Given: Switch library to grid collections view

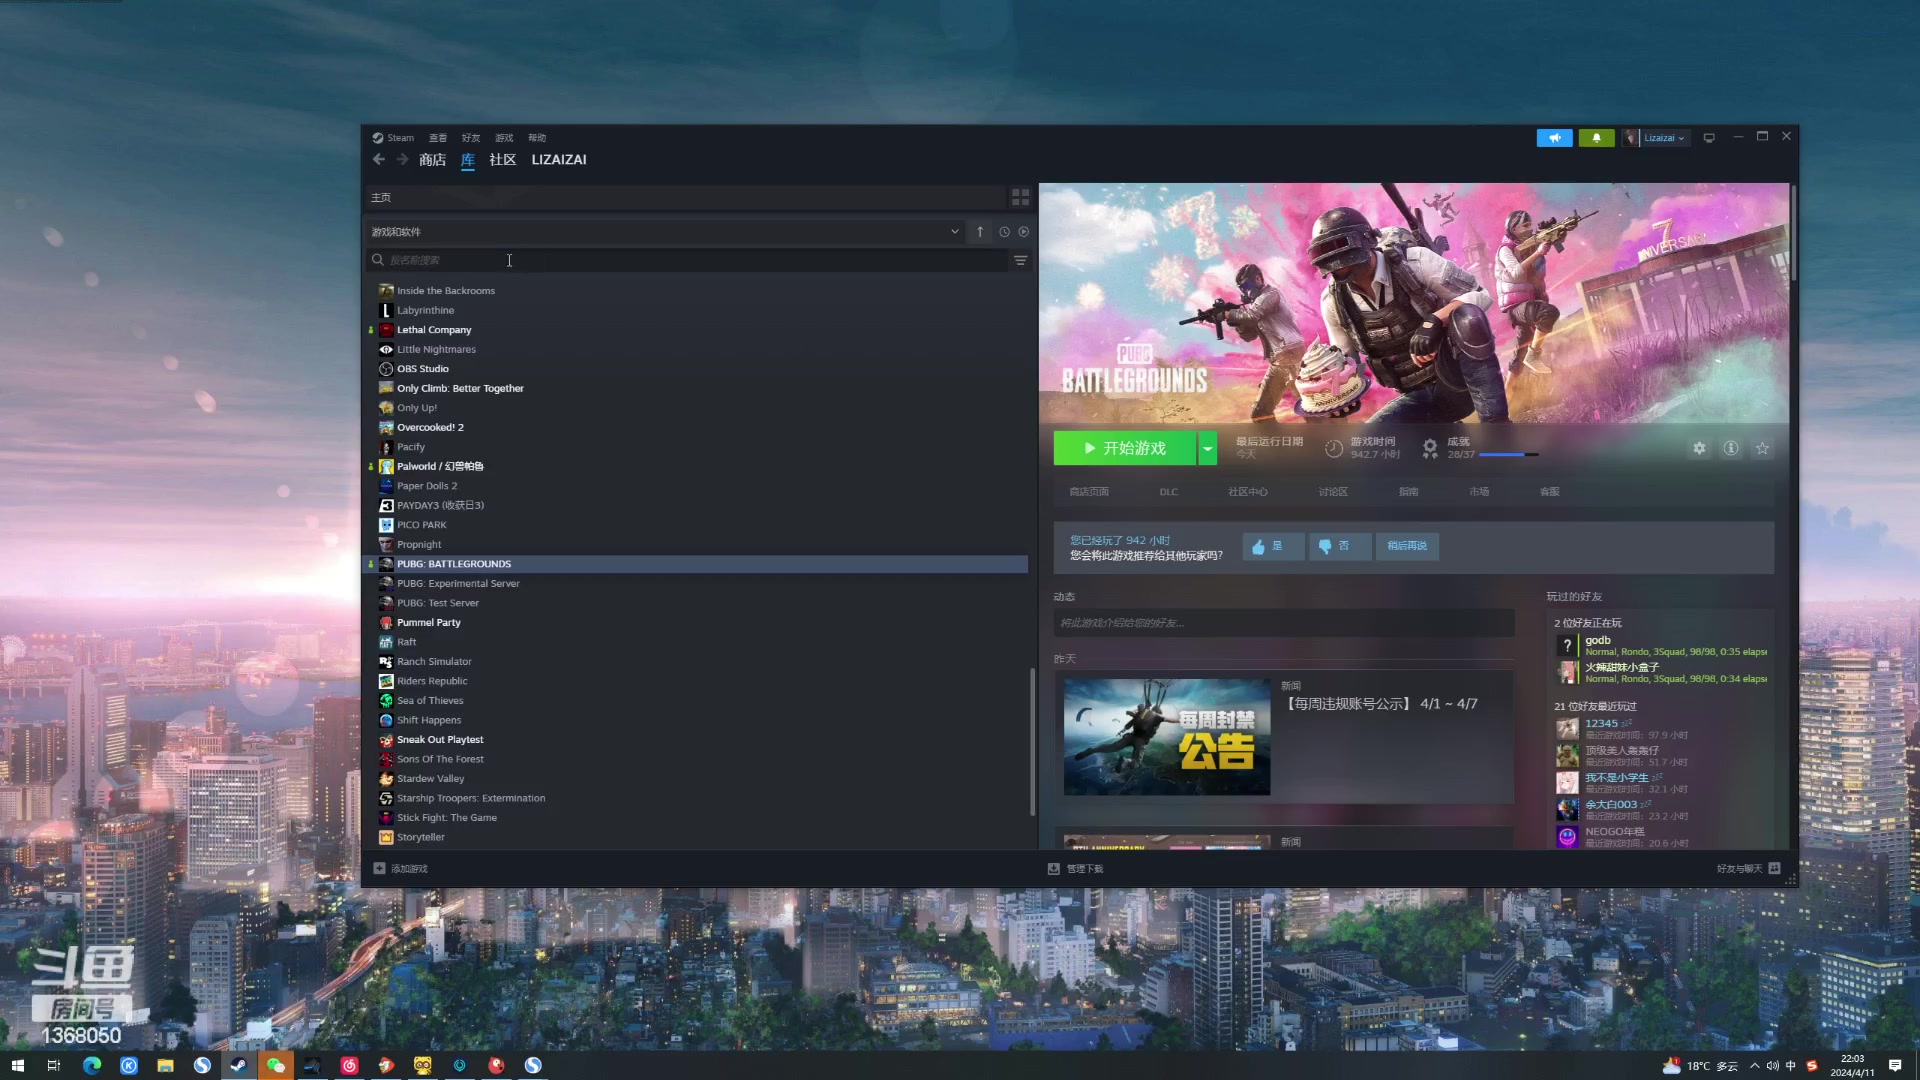Looking at the screenshot, I should (1020, 198).
